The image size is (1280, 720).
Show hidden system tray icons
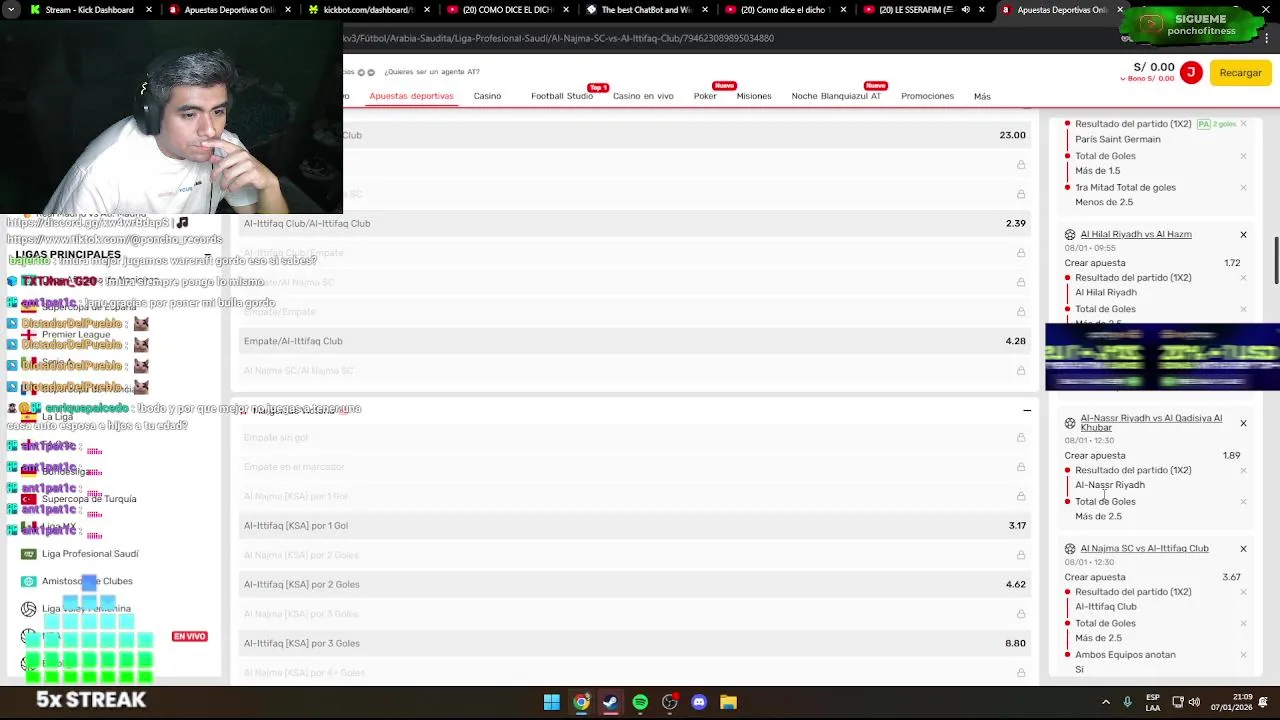coord(1106,702)
